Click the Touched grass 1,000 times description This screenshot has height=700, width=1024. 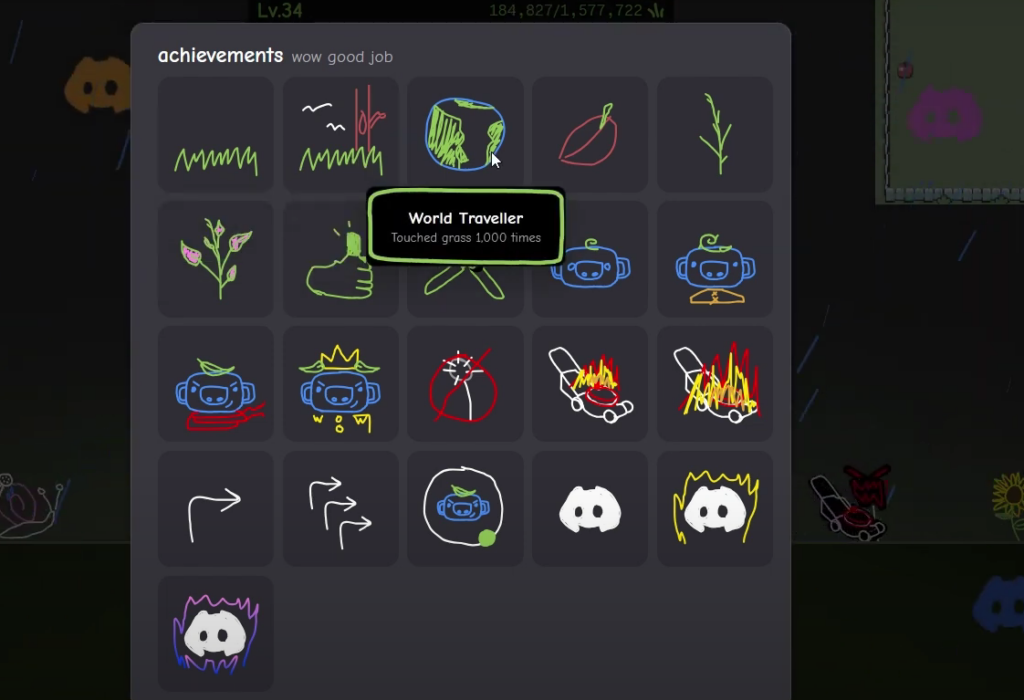point(466,238)
